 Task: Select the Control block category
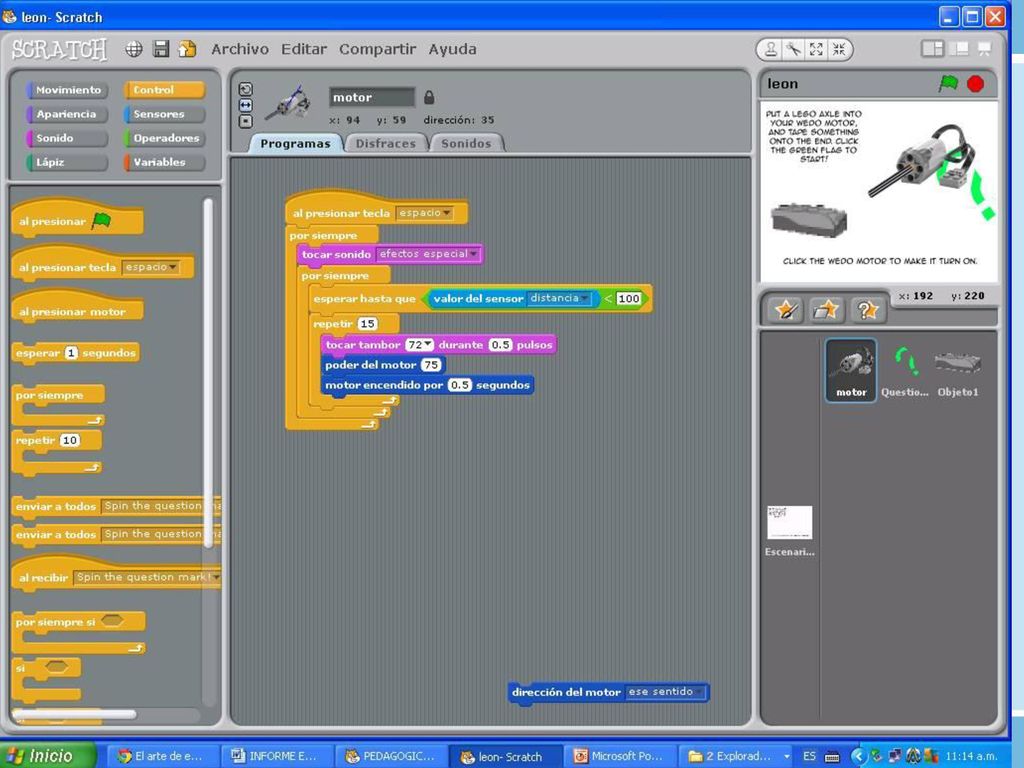165,90
